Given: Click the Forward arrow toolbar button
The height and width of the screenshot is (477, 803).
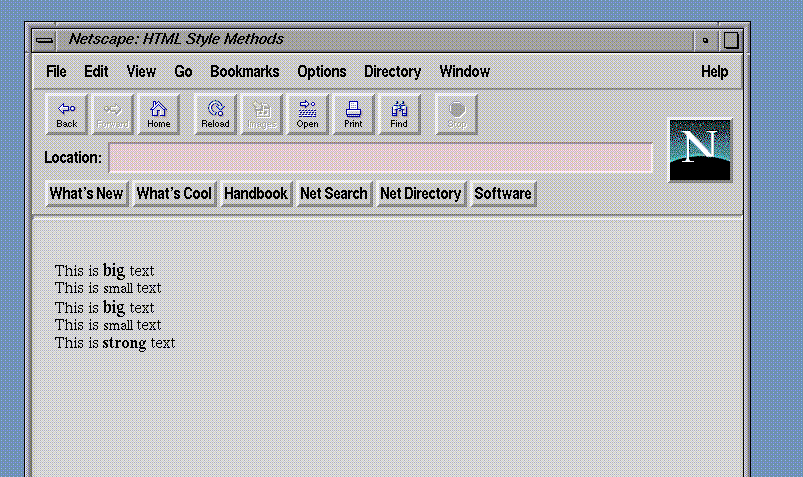Looking at the screenshot, I should [113, 114].
